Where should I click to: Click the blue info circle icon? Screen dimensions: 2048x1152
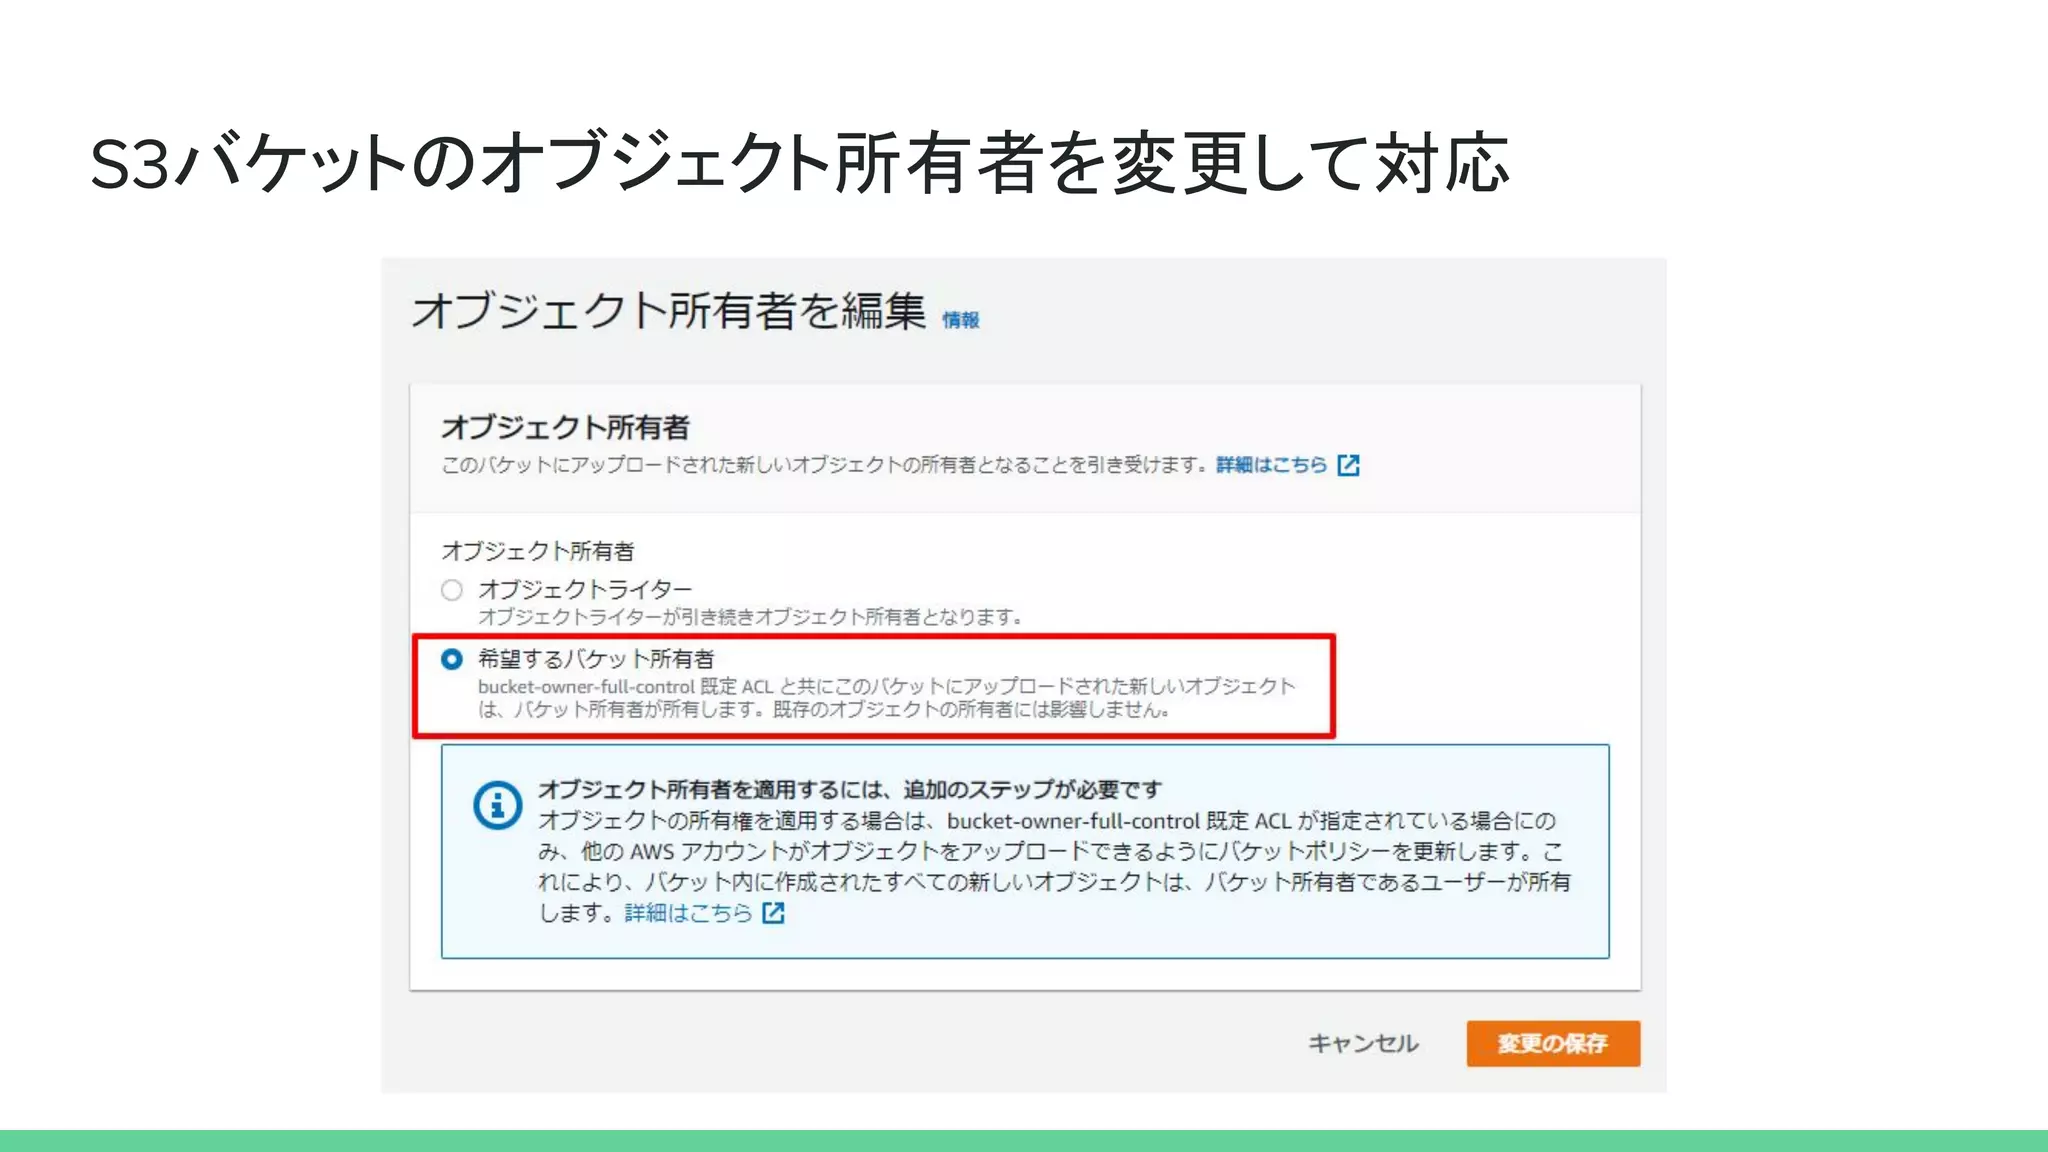point(498,805)
